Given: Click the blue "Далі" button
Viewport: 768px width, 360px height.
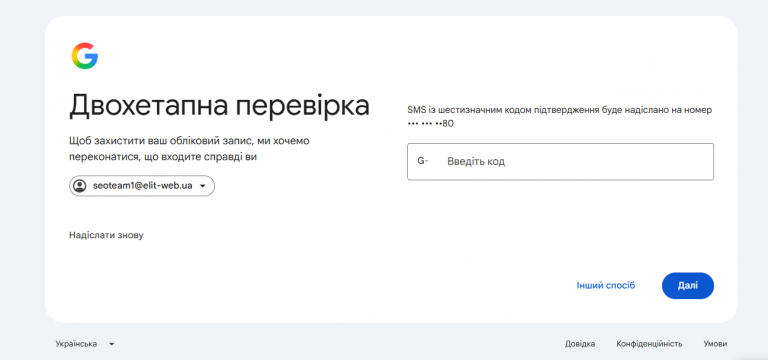Looking at the screenshot, I should pos(688,286).
